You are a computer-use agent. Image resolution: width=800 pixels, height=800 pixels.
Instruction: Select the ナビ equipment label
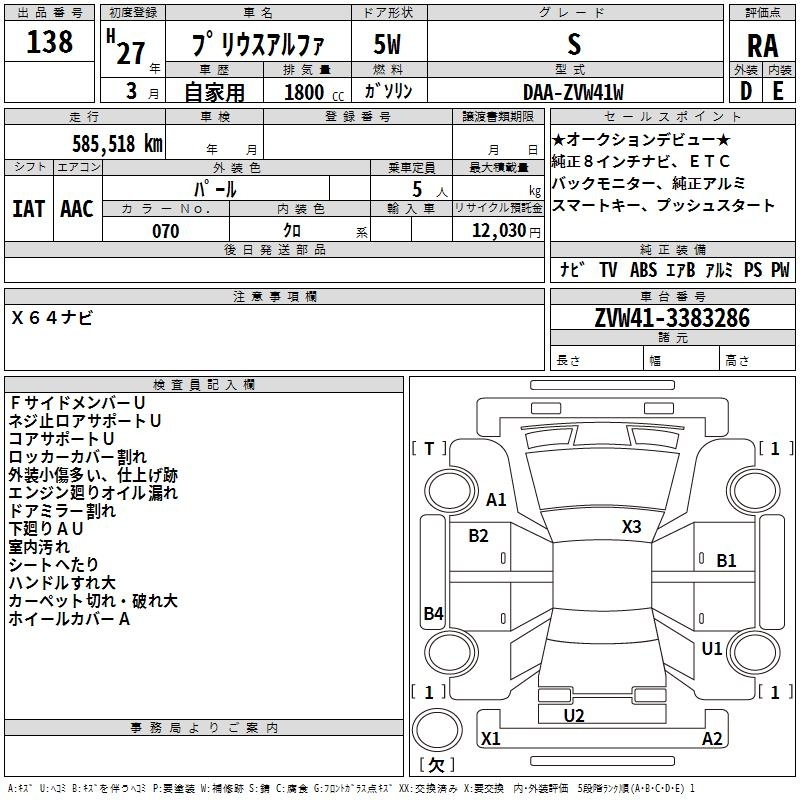click(572, 270)
